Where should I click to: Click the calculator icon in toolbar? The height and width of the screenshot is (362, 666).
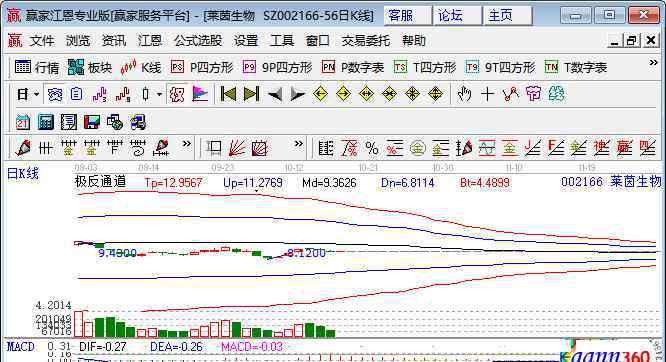click(45, 122)
